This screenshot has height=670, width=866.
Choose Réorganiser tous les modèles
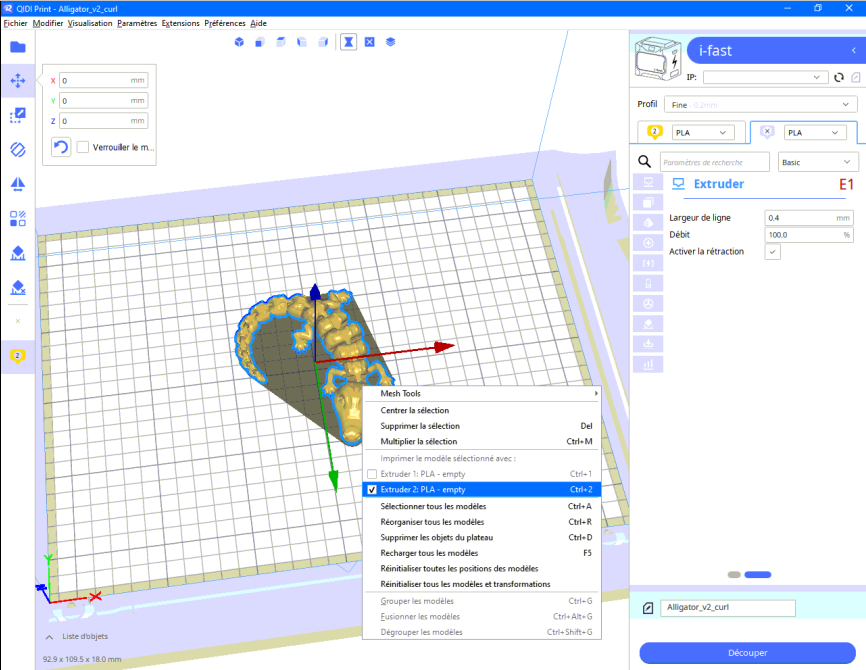[482, 521]
